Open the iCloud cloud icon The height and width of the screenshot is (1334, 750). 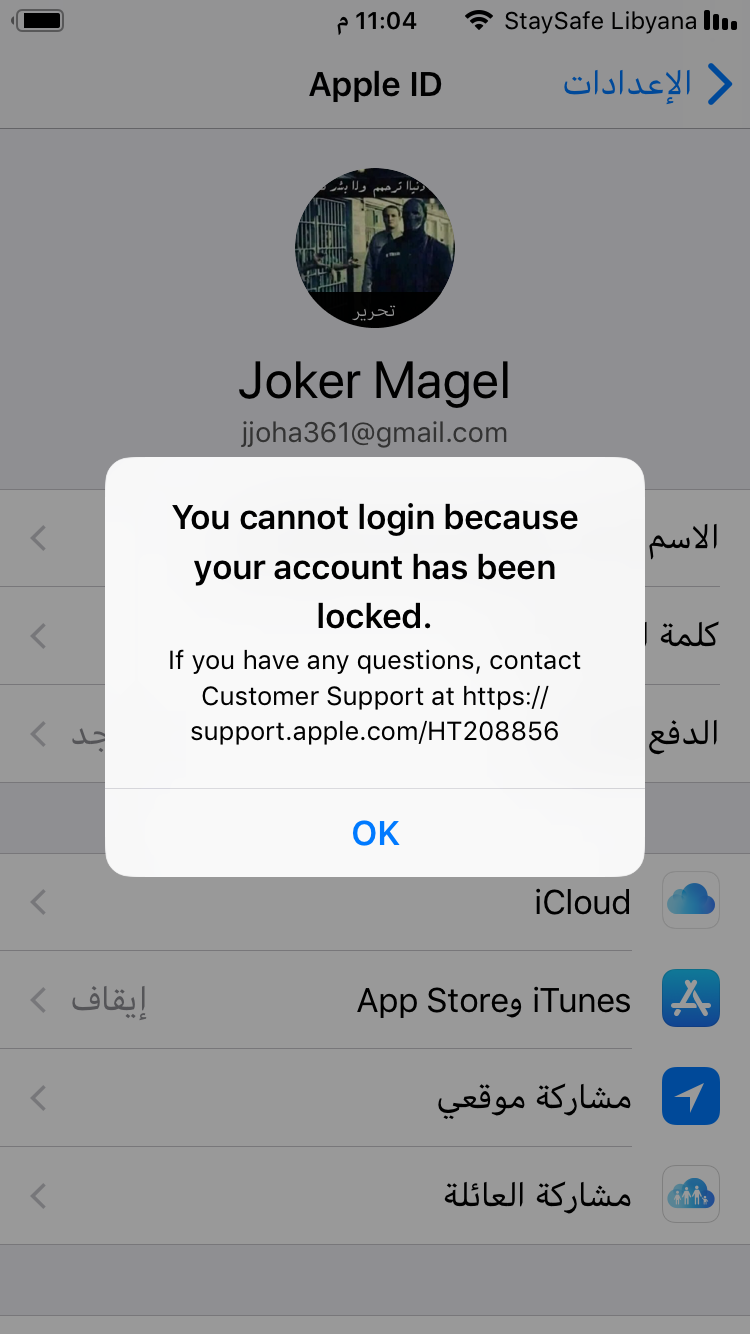pyautogui.click(x=691, y=900)
